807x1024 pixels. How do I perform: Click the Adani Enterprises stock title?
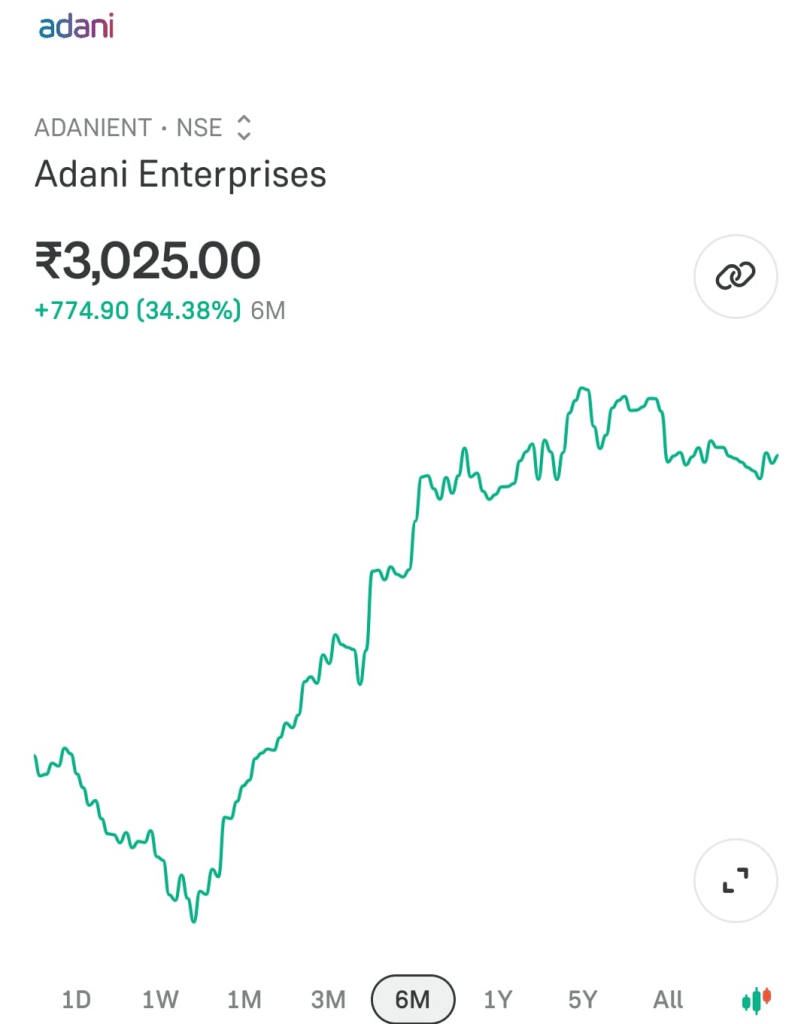point(180,174)
